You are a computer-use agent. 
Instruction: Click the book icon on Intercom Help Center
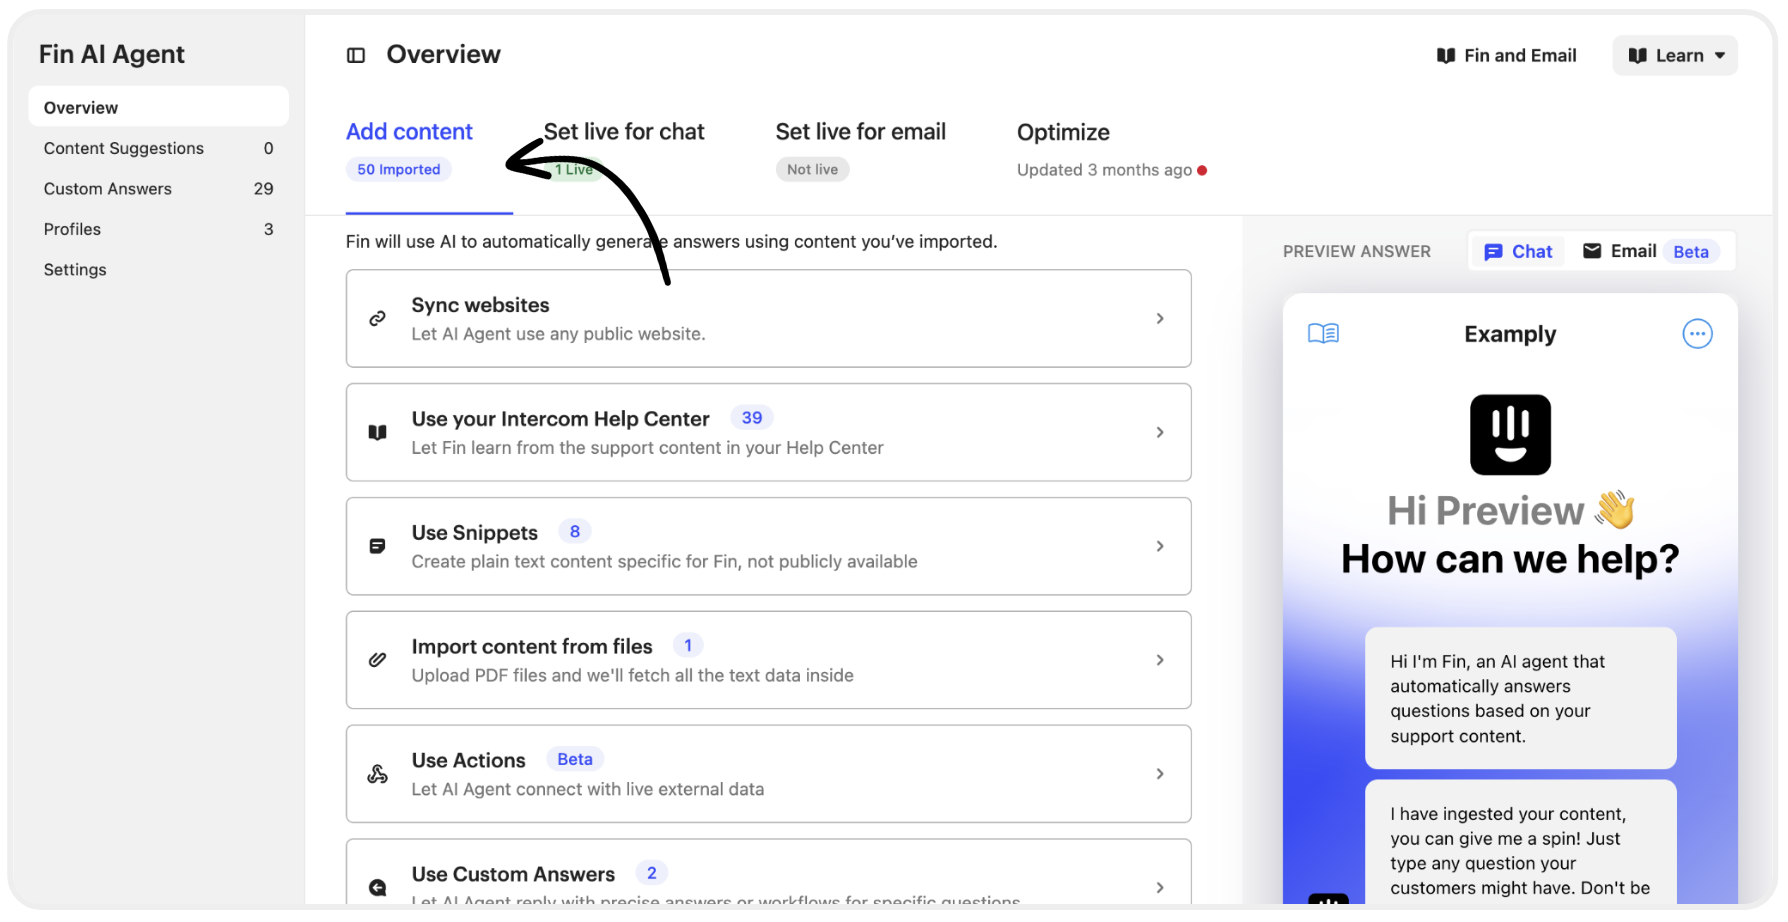377,432
